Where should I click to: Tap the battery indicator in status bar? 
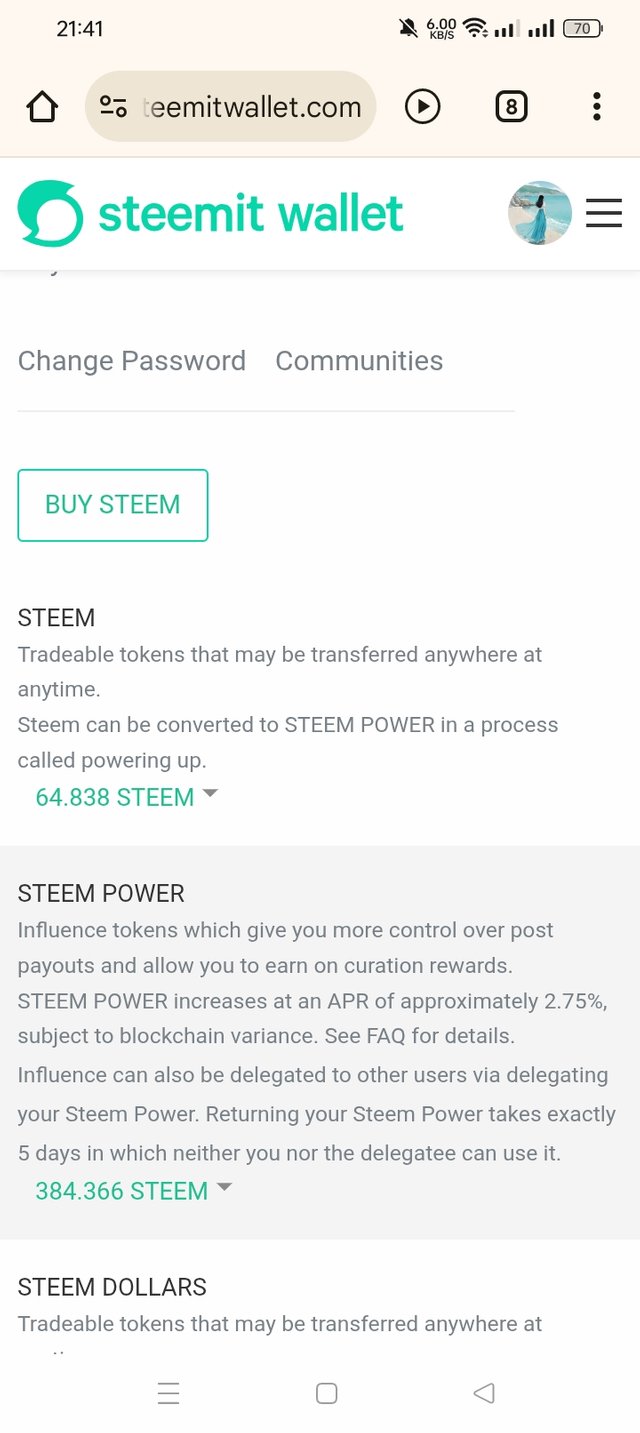pyautogui.click(x=583, y=29)
